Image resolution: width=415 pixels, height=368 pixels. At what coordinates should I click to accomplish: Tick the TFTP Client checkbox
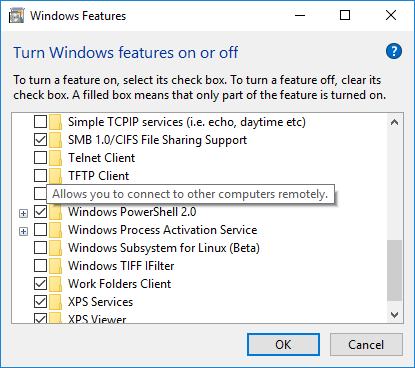pyautogui.click(x=40, y=175)
